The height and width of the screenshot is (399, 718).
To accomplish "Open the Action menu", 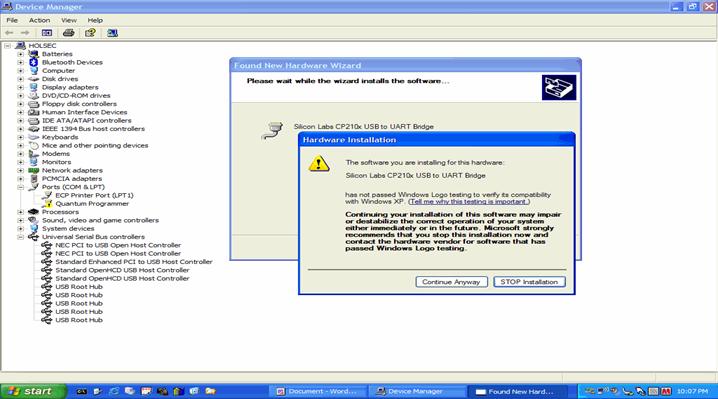I will pos(39,20).
